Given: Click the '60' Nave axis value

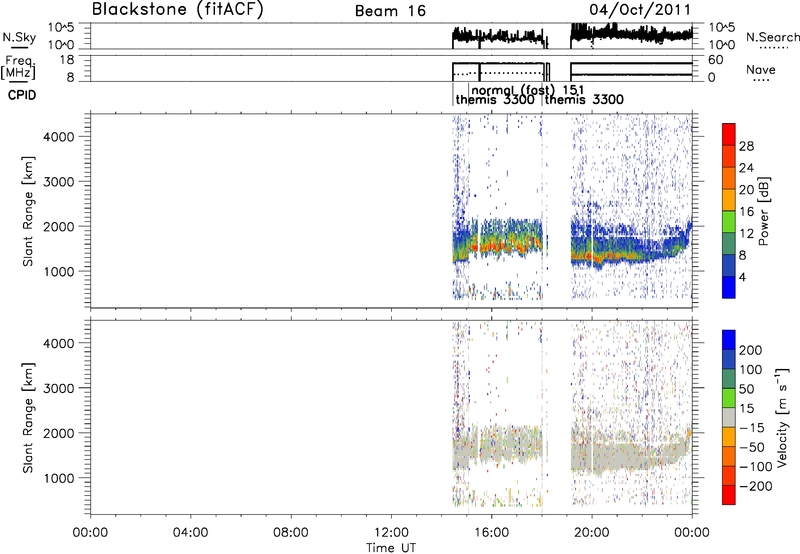Looking at the screenshot, I should click(x=716, y=60).
